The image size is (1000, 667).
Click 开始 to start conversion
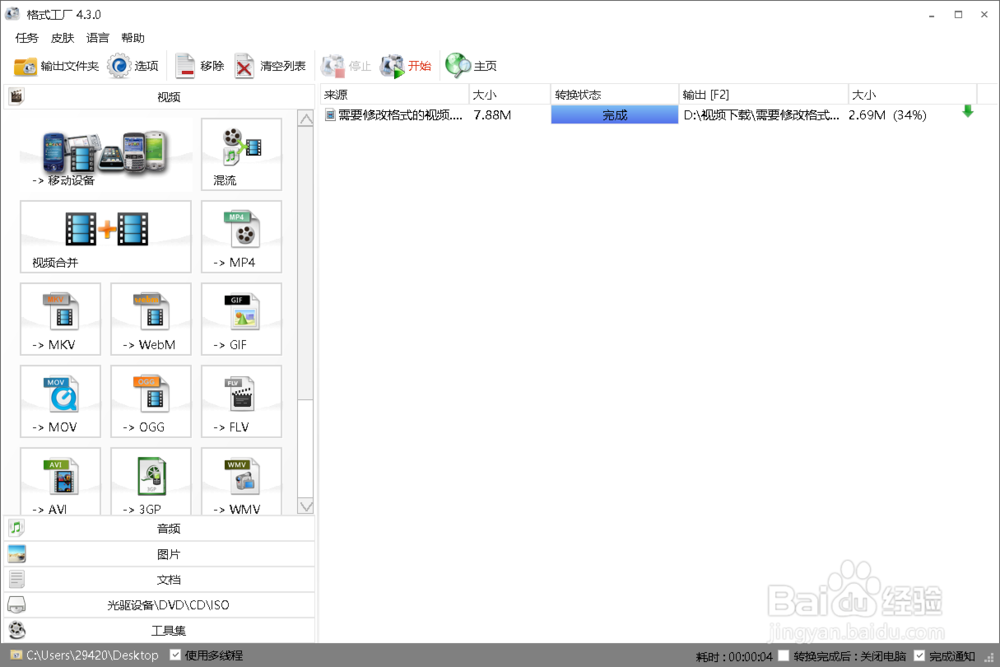pos(406,66)
